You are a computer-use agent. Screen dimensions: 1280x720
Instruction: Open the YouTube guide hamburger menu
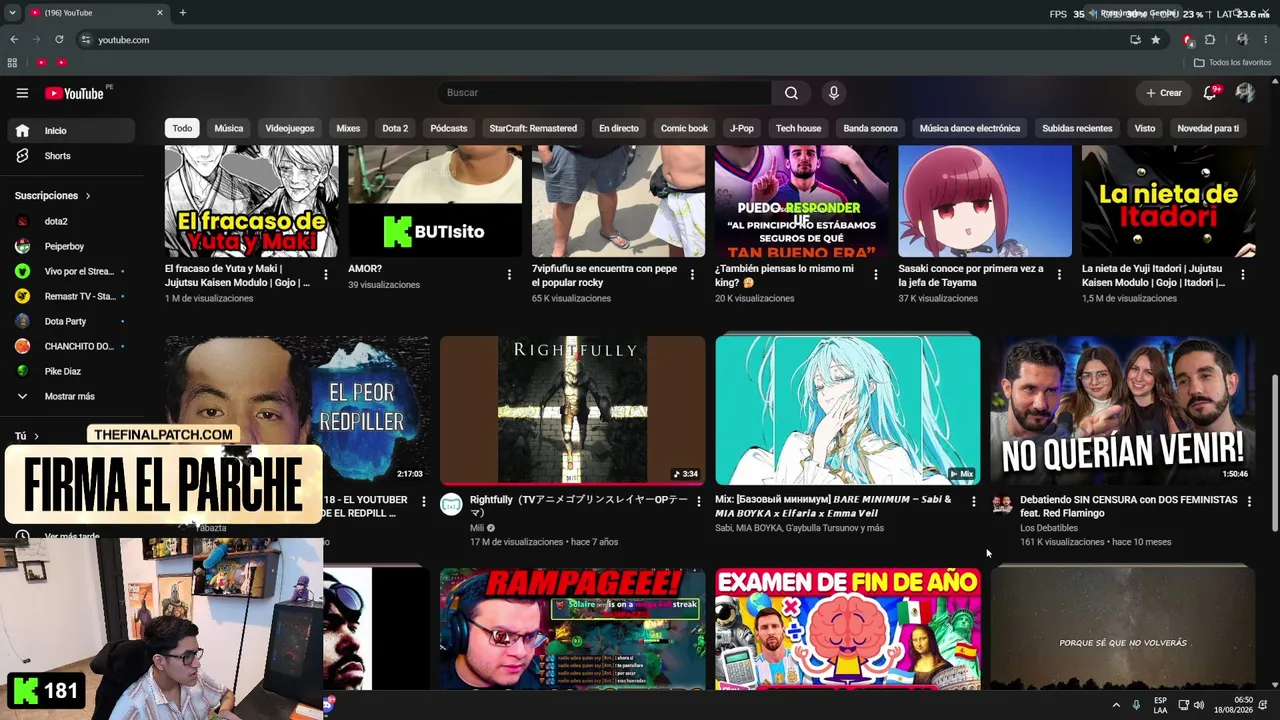(22, 93)
